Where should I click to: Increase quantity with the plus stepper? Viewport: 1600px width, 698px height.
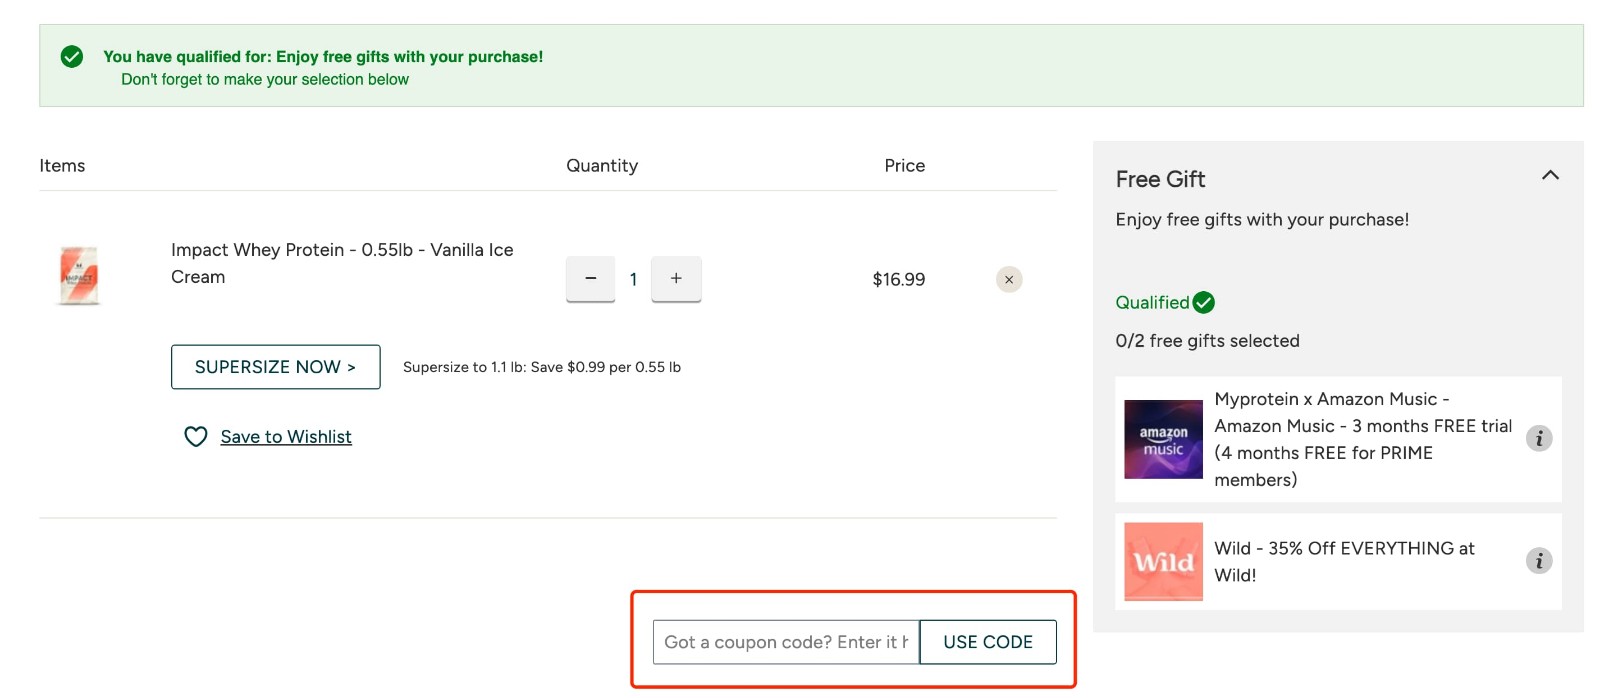coord(676,279)
